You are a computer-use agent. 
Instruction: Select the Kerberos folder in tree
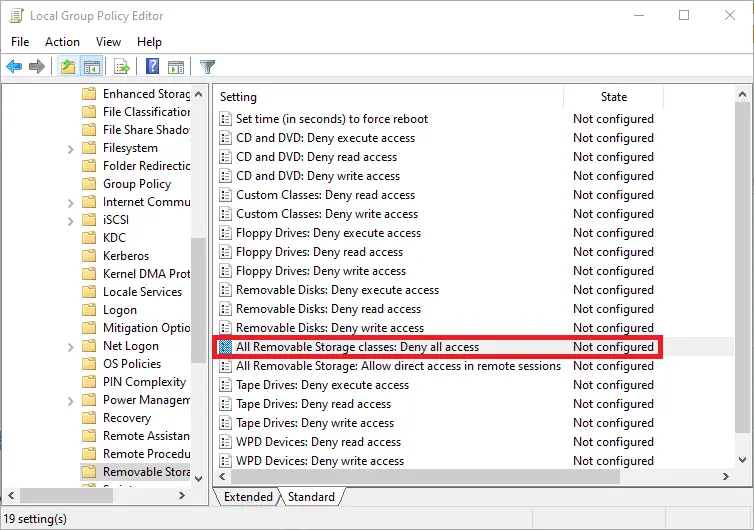coord(126,255)
